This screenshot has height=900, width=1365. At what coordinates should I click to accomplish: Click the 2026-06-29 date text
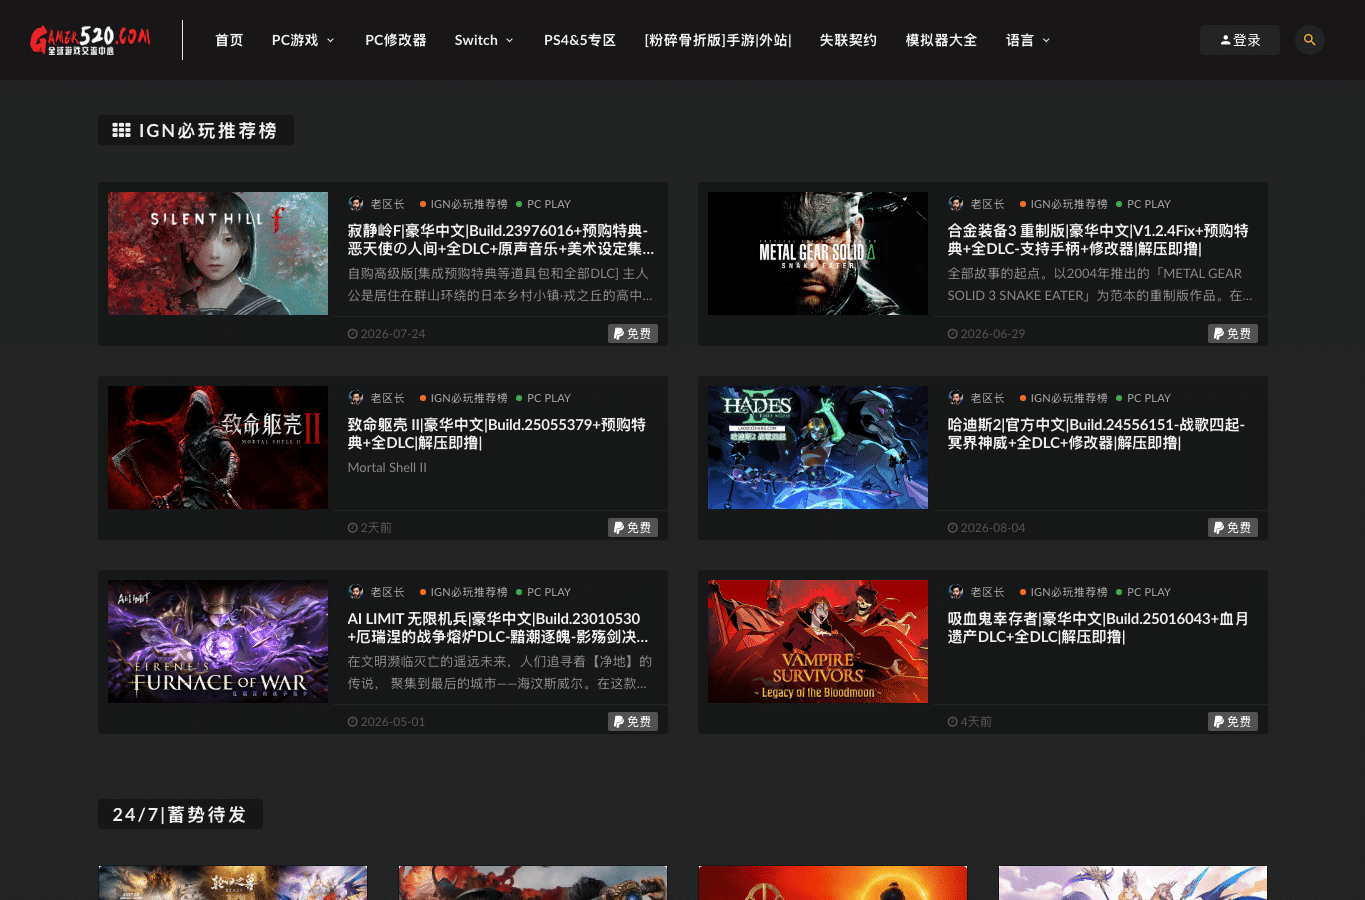[x=987, y=334]
